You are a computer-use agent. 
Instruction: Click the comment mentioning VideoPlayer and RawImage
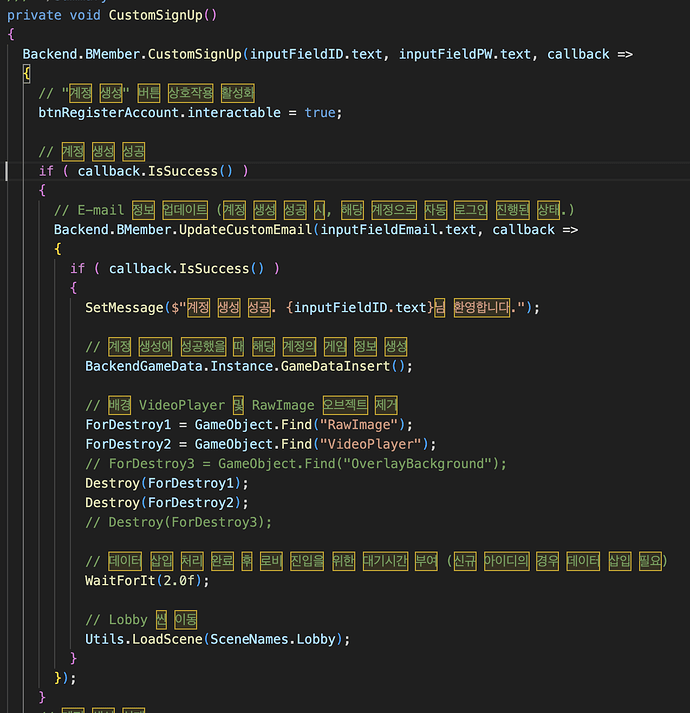(242, 405)
